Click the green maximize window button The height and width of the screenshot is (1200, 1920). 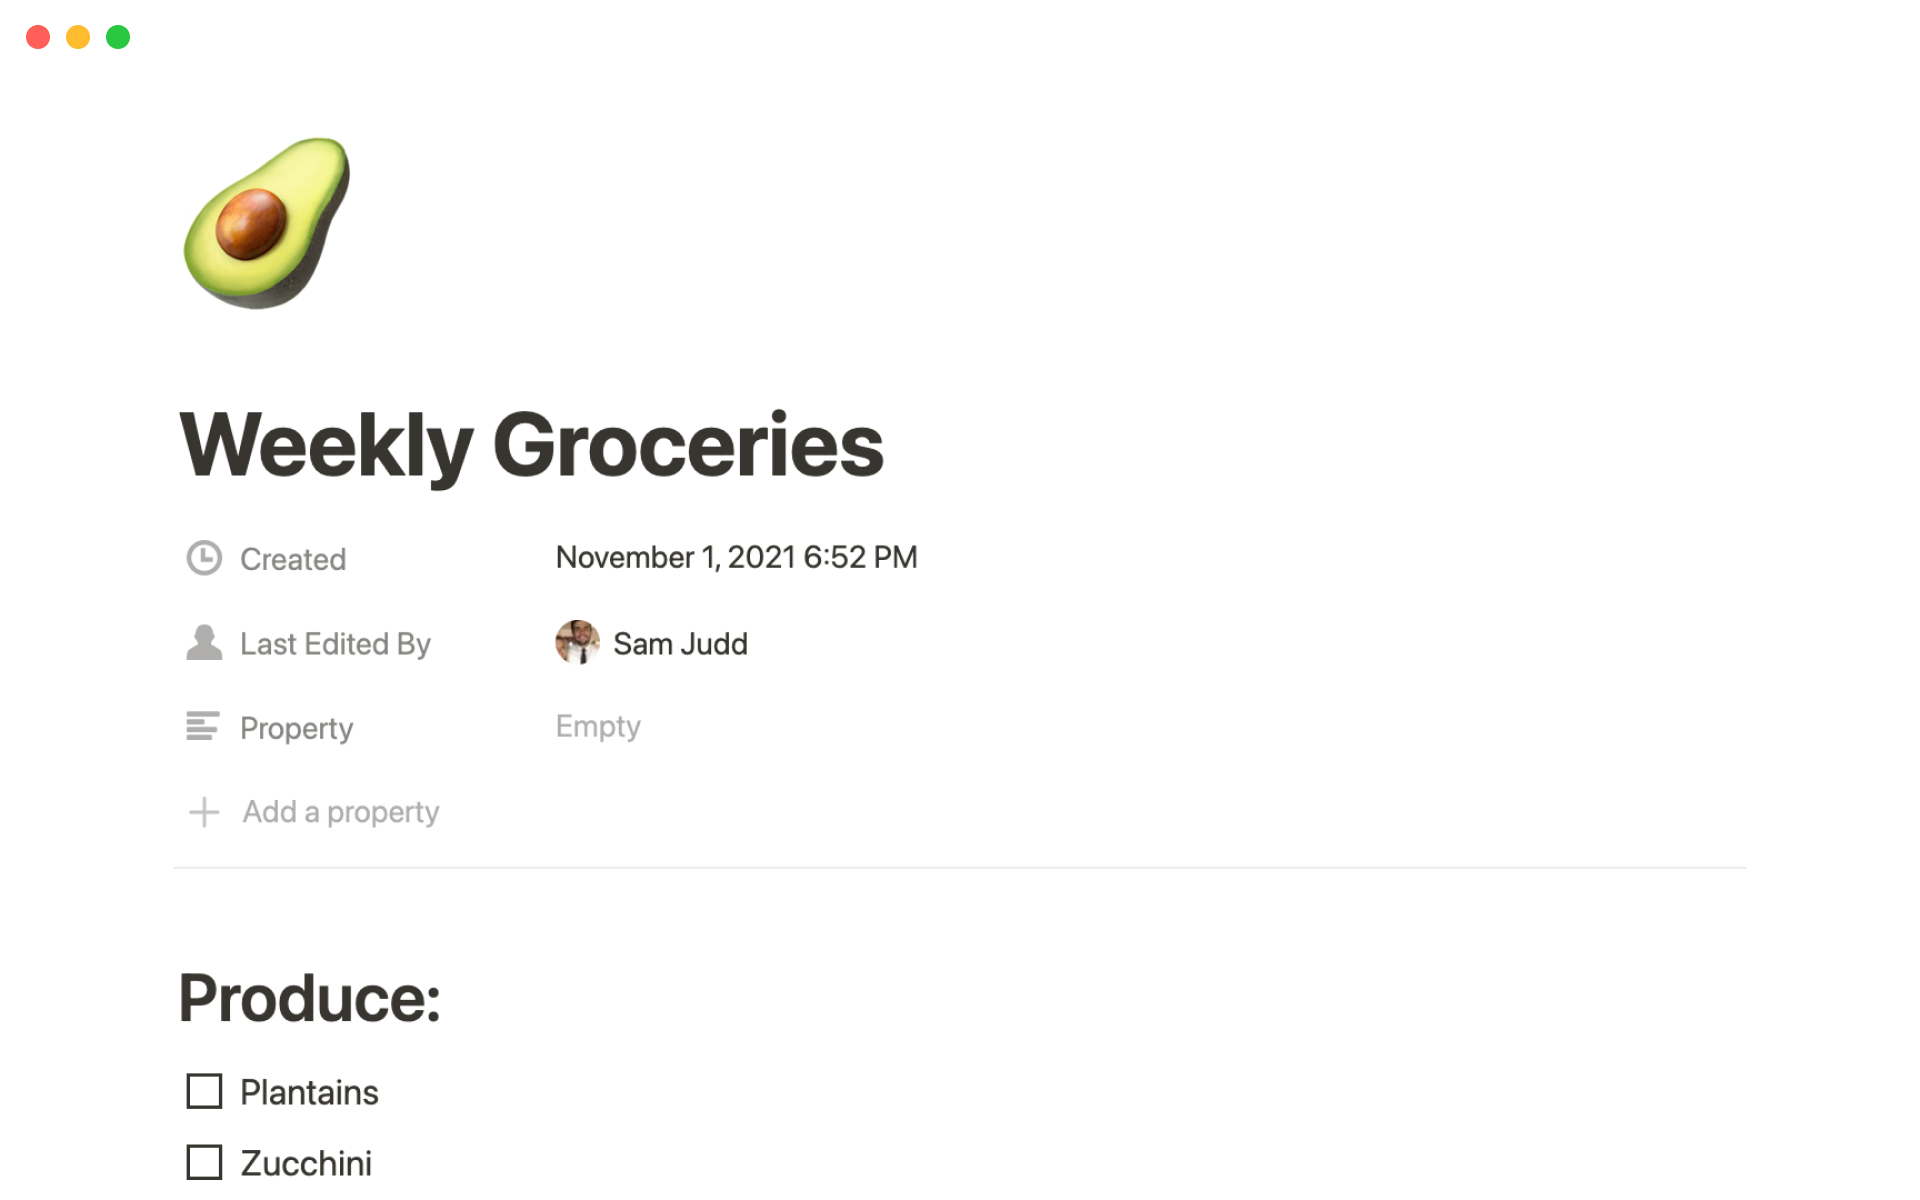(x=118, y=37)
